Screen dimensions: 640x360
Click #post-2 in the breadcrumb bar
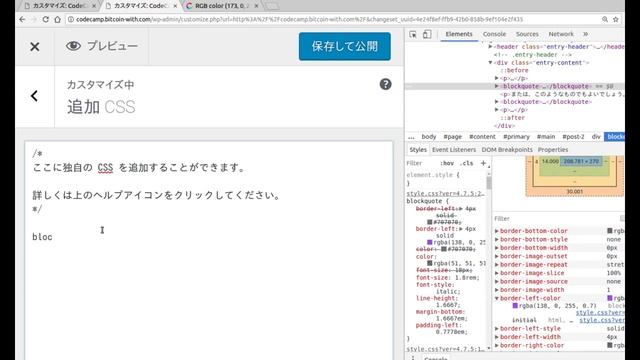coord(573,137)
